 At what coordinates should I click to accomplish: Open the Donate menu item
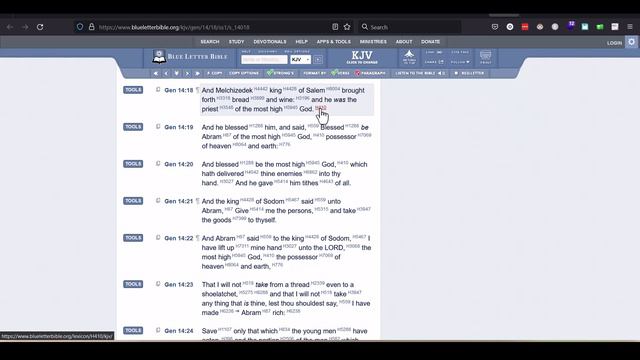[431, 42]
